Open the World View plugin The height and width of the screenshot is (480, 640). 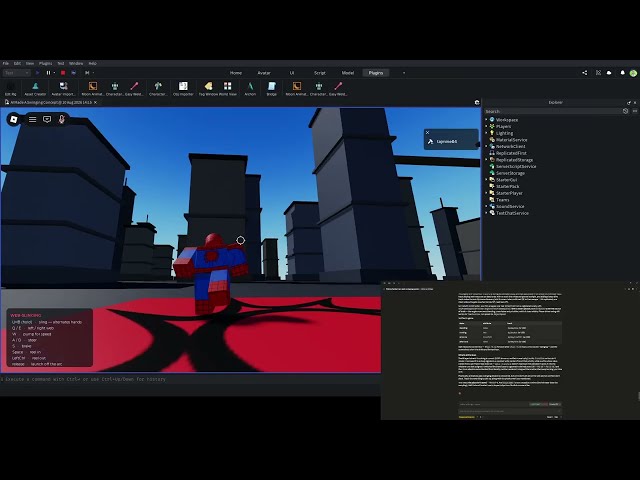click(228, 88)
